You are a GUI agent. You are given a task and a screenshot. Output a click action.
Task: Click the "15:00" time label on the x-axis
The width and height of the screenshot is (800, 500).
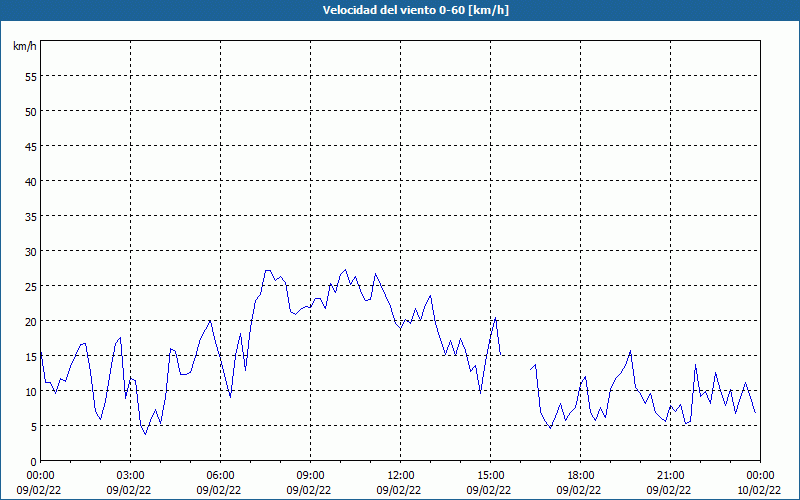click(490, 476)
